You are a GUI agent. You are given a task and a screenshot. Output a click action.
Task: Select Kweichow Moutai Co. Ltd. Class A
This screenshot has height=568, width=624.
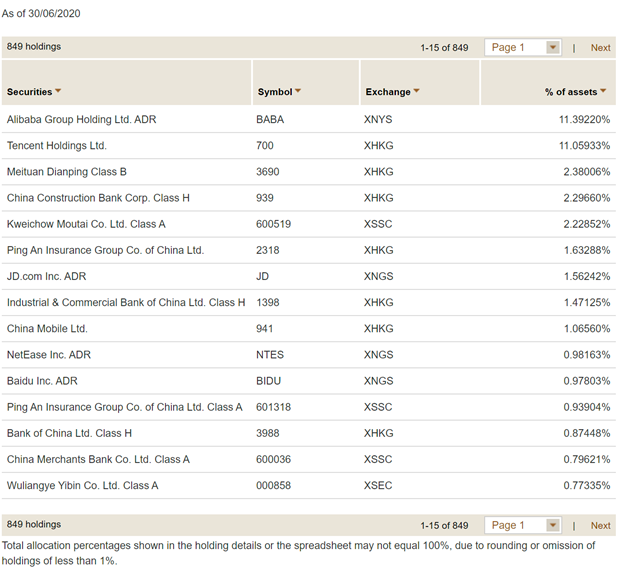point(86,224)
